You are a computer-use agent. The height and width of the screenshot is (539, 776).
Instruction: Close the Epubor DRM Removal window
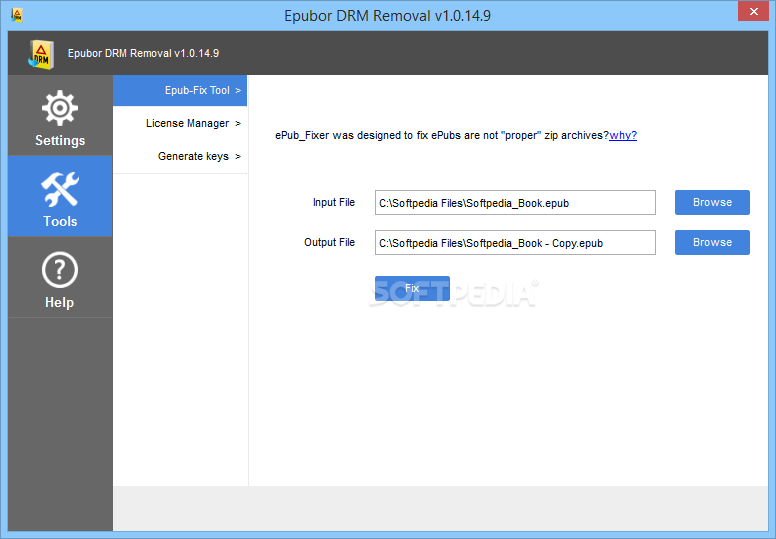tap(753, 11)
